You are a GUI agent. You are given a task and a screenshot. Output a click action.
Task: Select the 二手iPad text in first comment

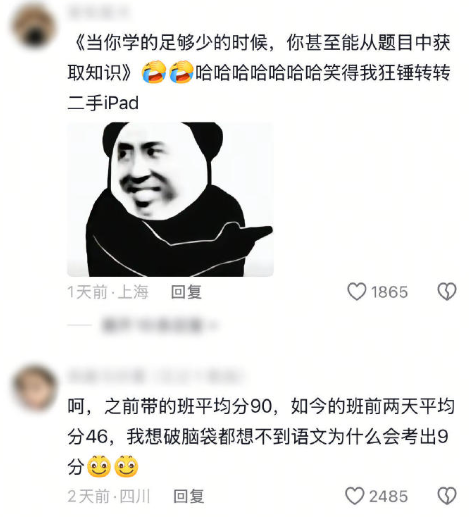coord(103,103)
